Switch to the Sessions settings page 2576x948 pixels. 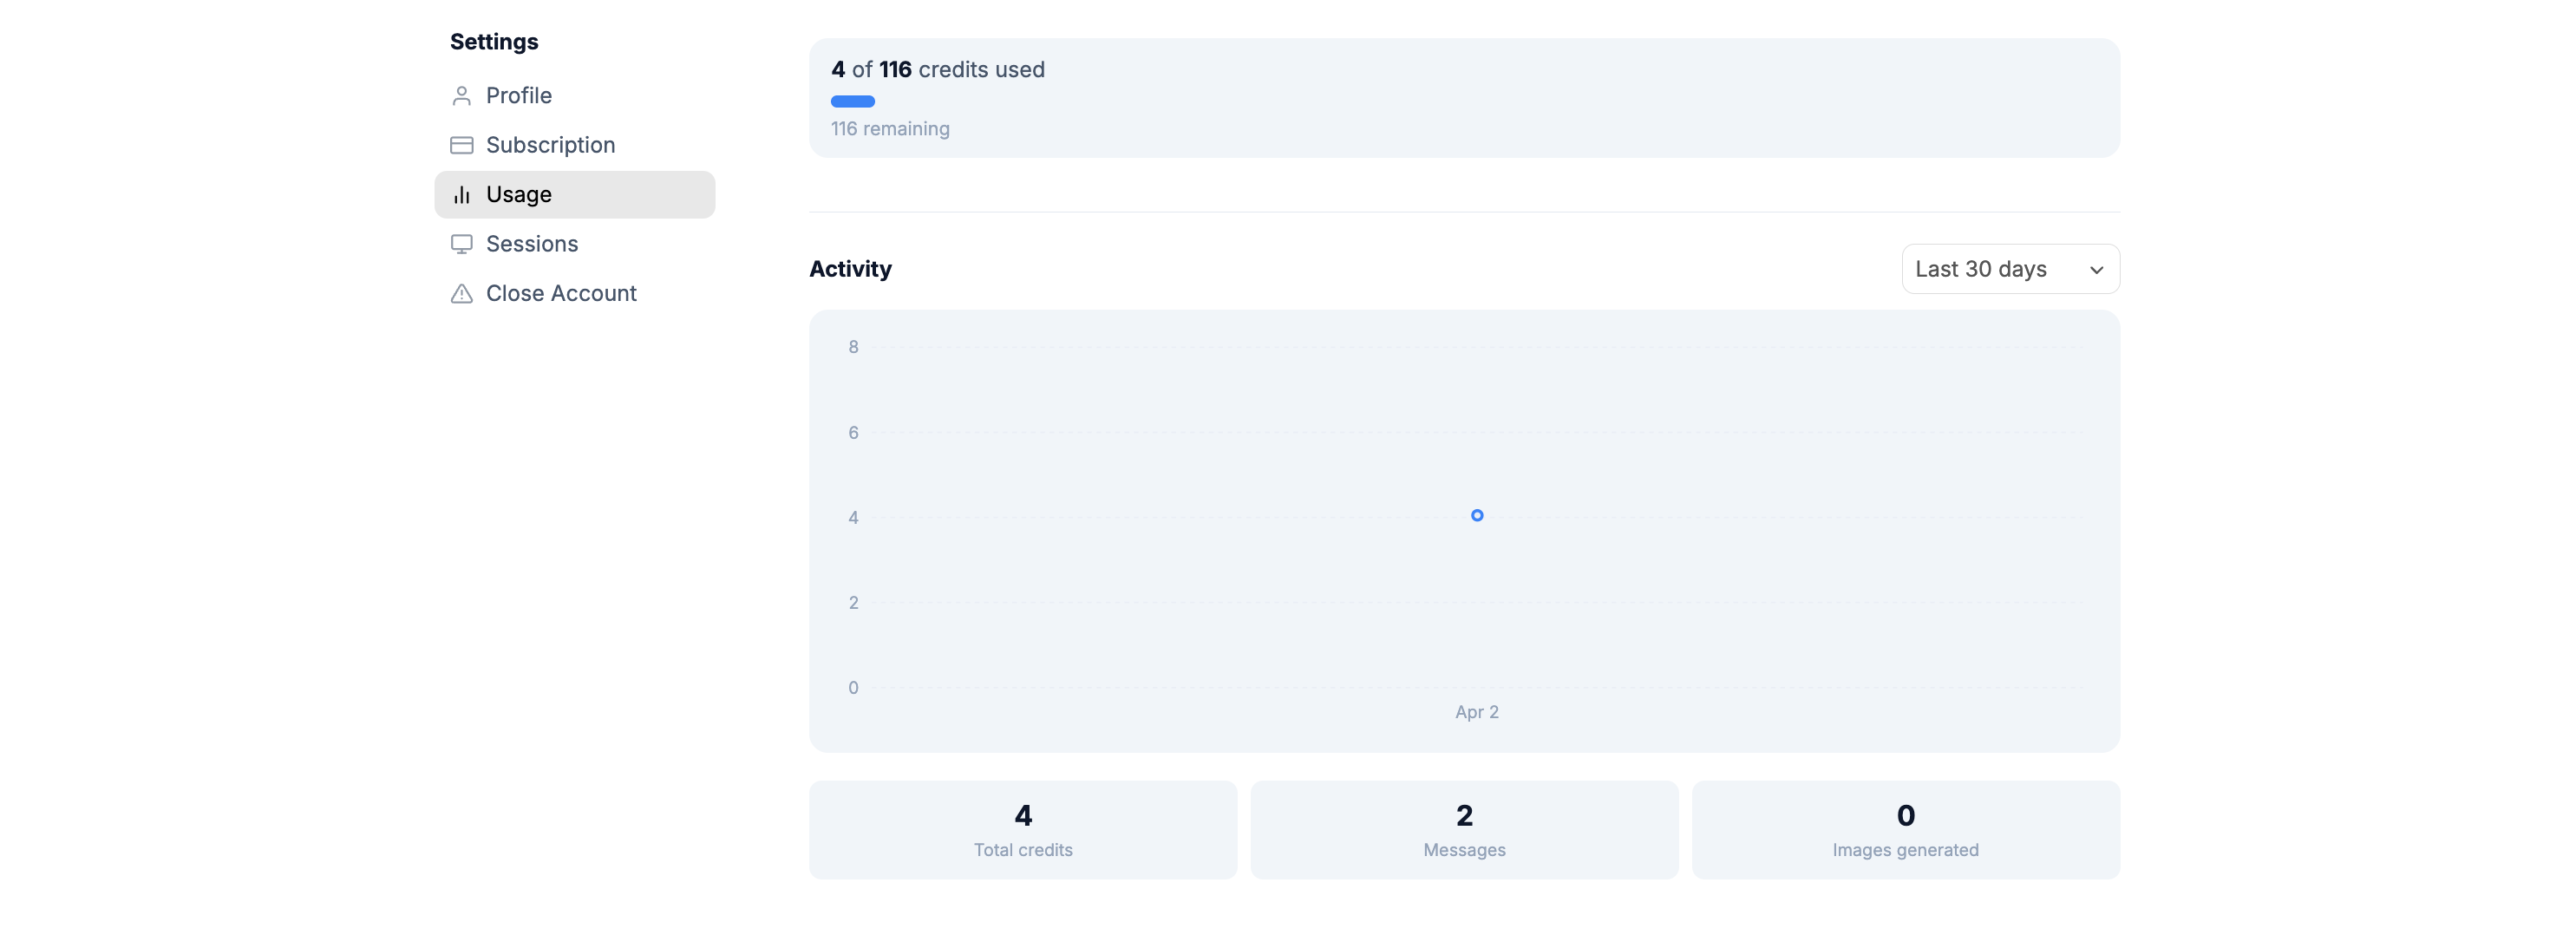point(531,243)
